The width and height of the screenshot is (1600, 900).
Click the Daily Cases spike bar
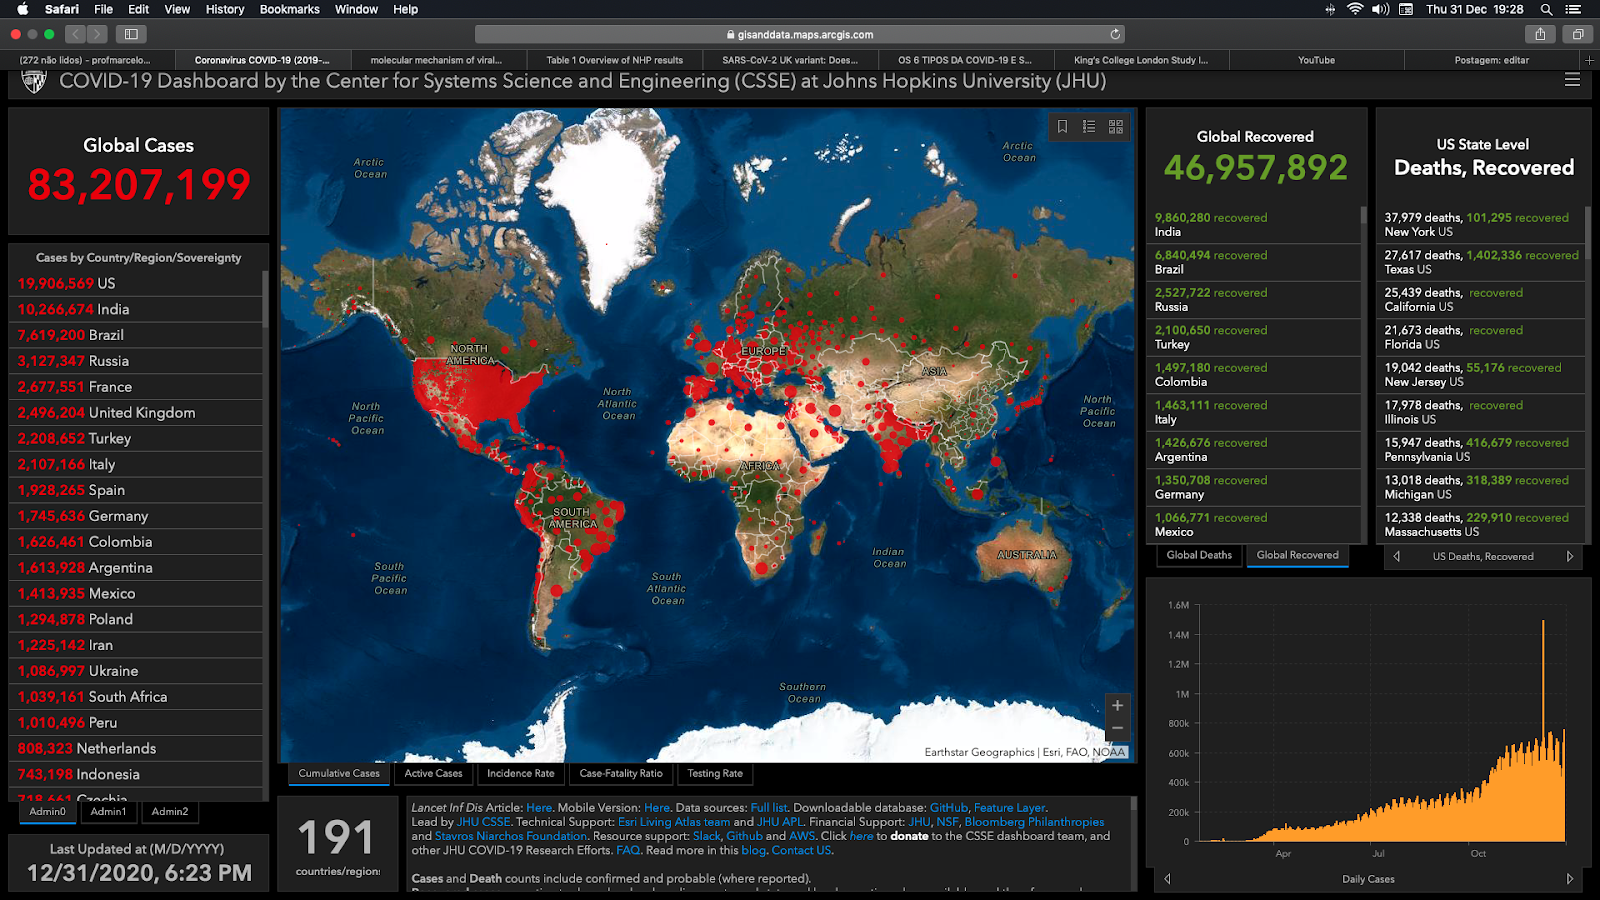coord(1543,730)
